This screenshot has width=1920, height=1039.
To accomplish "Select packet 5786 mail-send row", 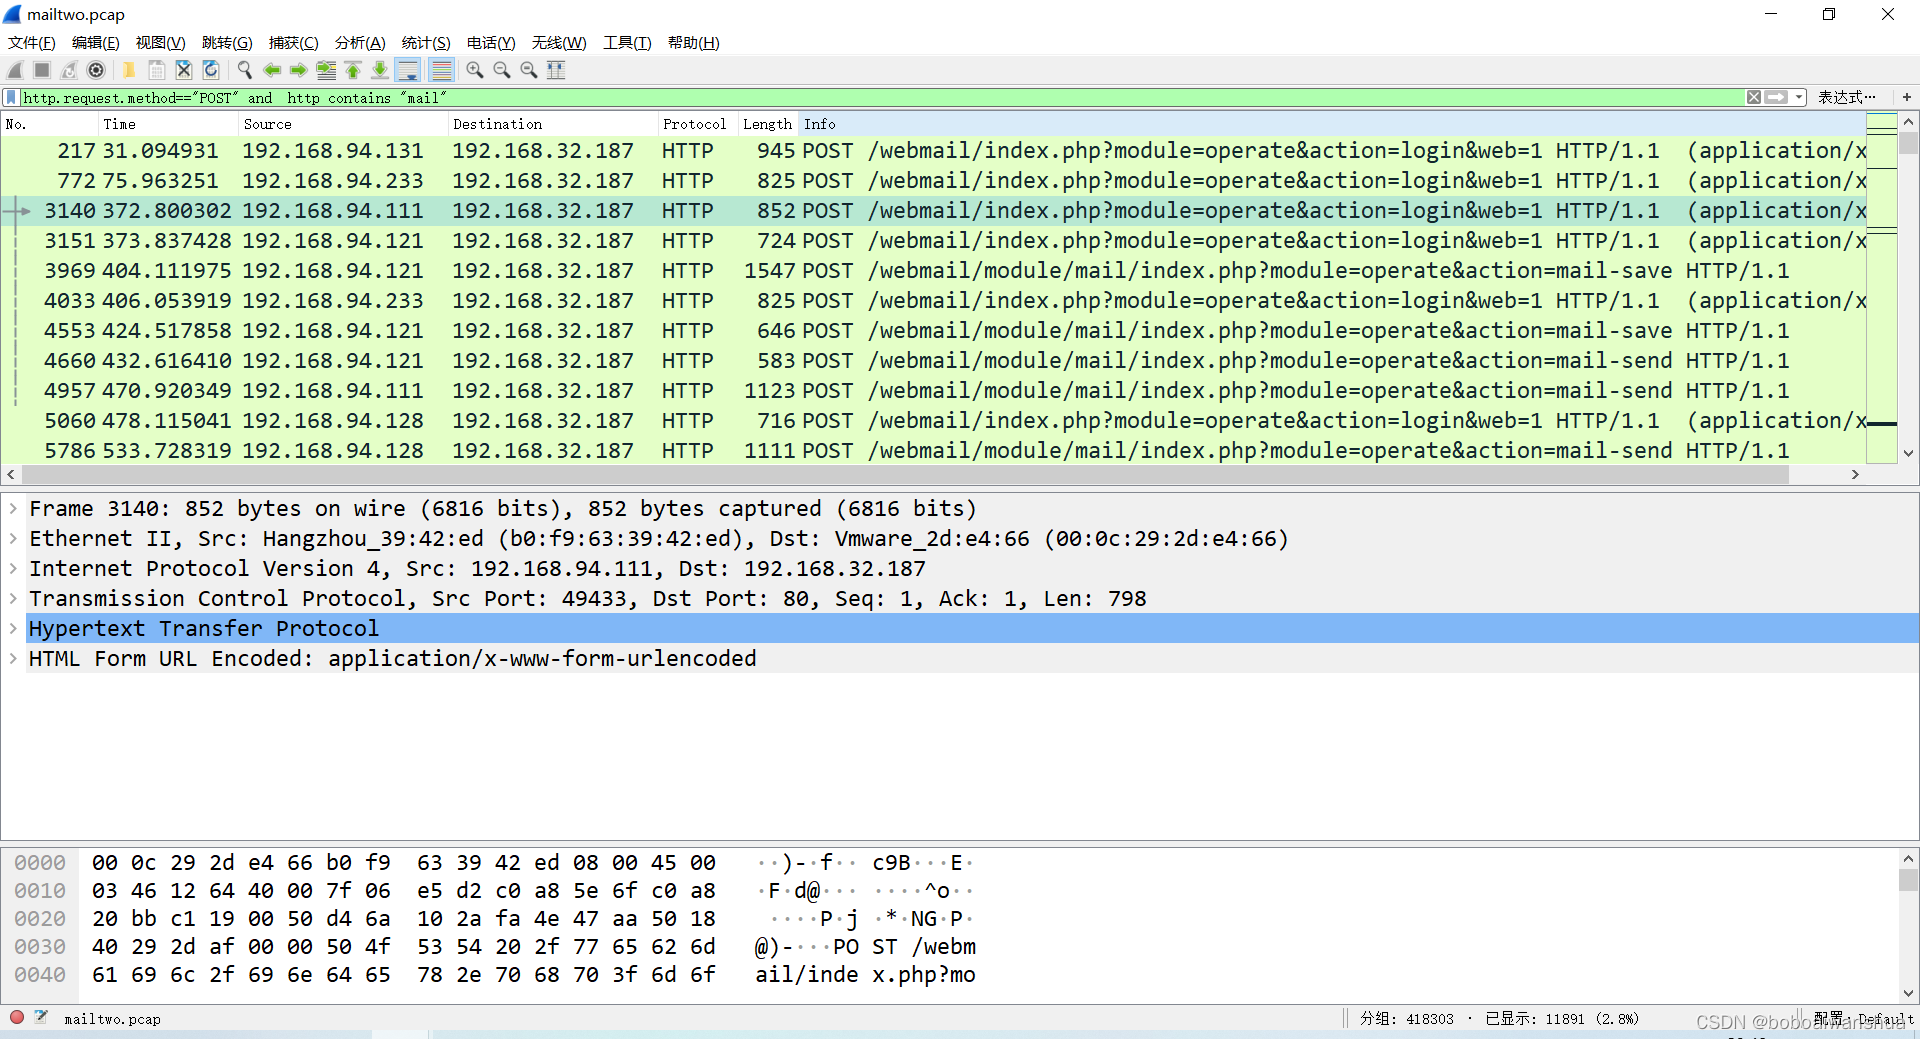I will coord(933,451).
